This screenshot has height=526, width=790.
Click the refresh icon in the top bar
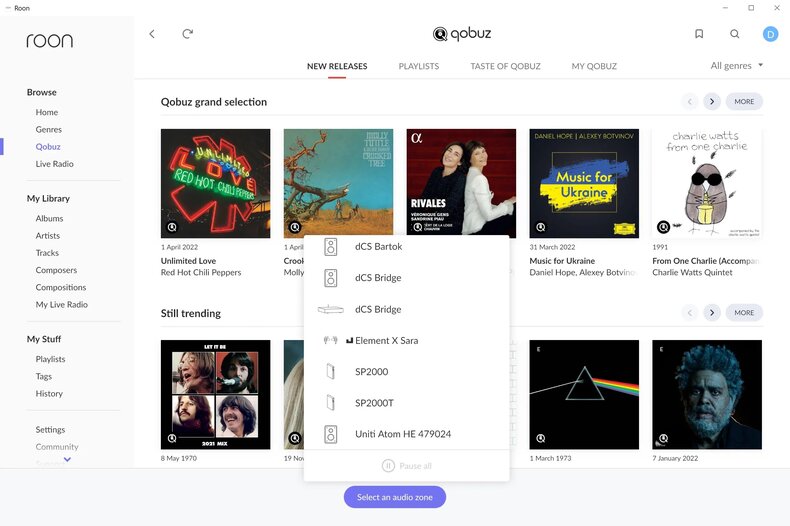(x=187, y=34)
